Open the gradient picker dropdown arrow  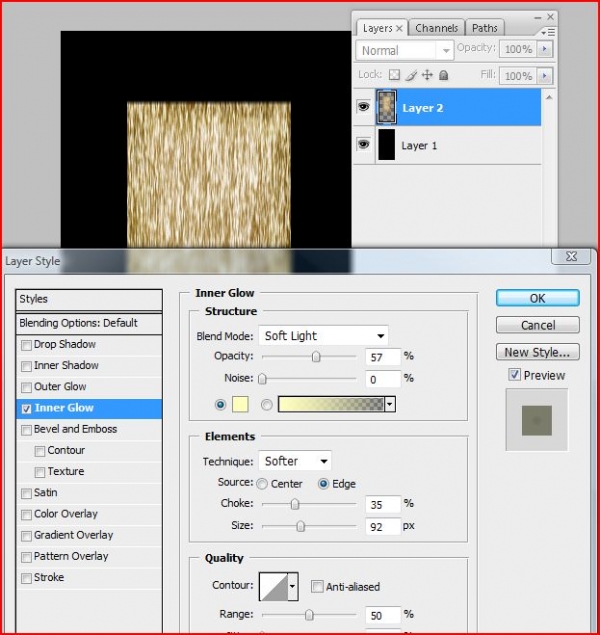click(390, 404)
